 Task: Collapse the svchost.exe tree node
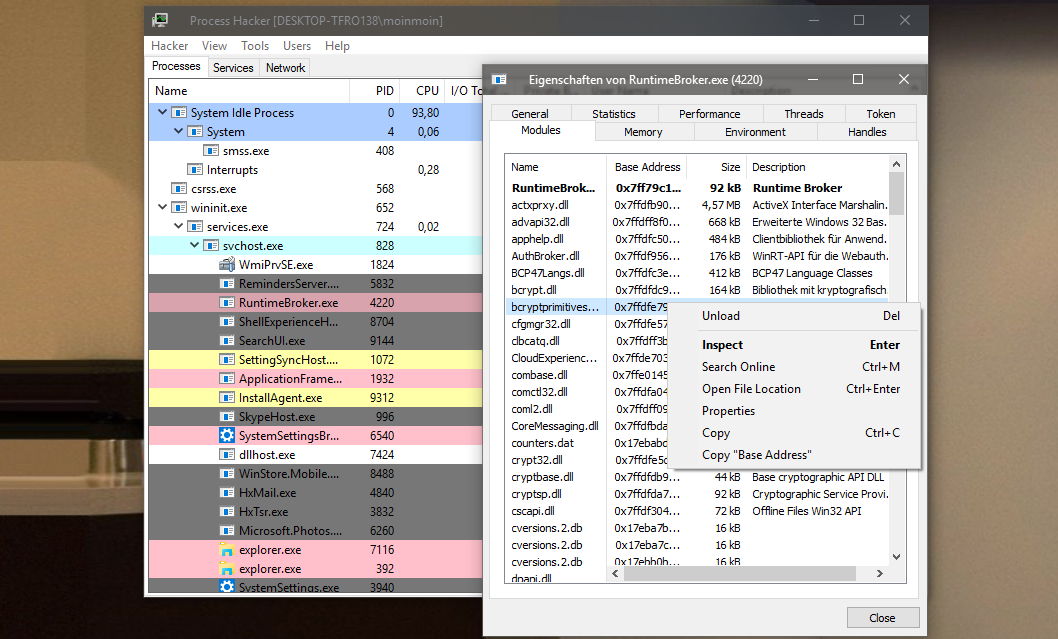click(195, 245)
